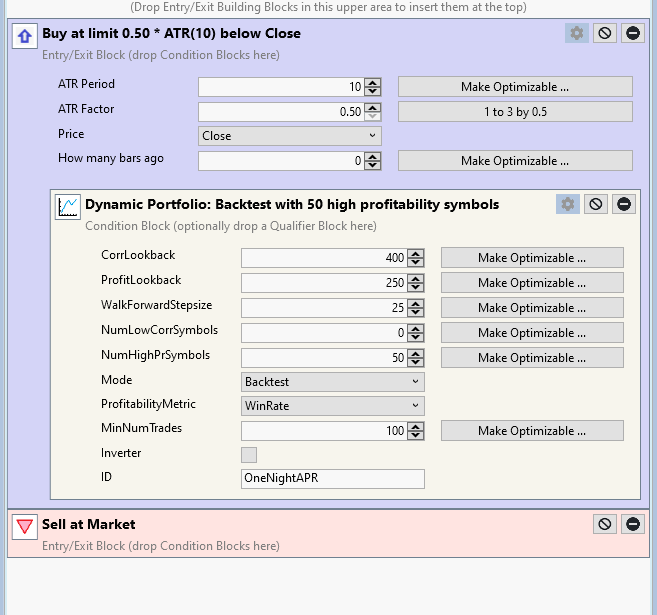Open ProfitabilityMetric dropdown showing WinRate
This screenshot has height=615, width=657.
[333, 406]
